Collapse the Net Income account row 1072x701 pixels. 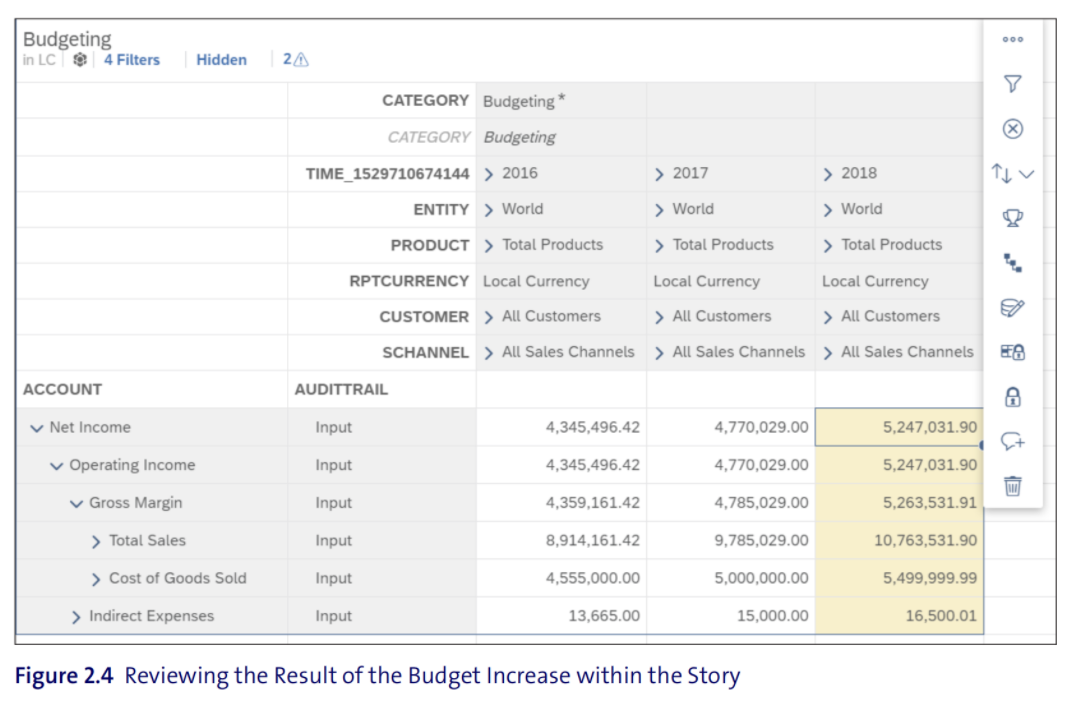pos(37,428)
